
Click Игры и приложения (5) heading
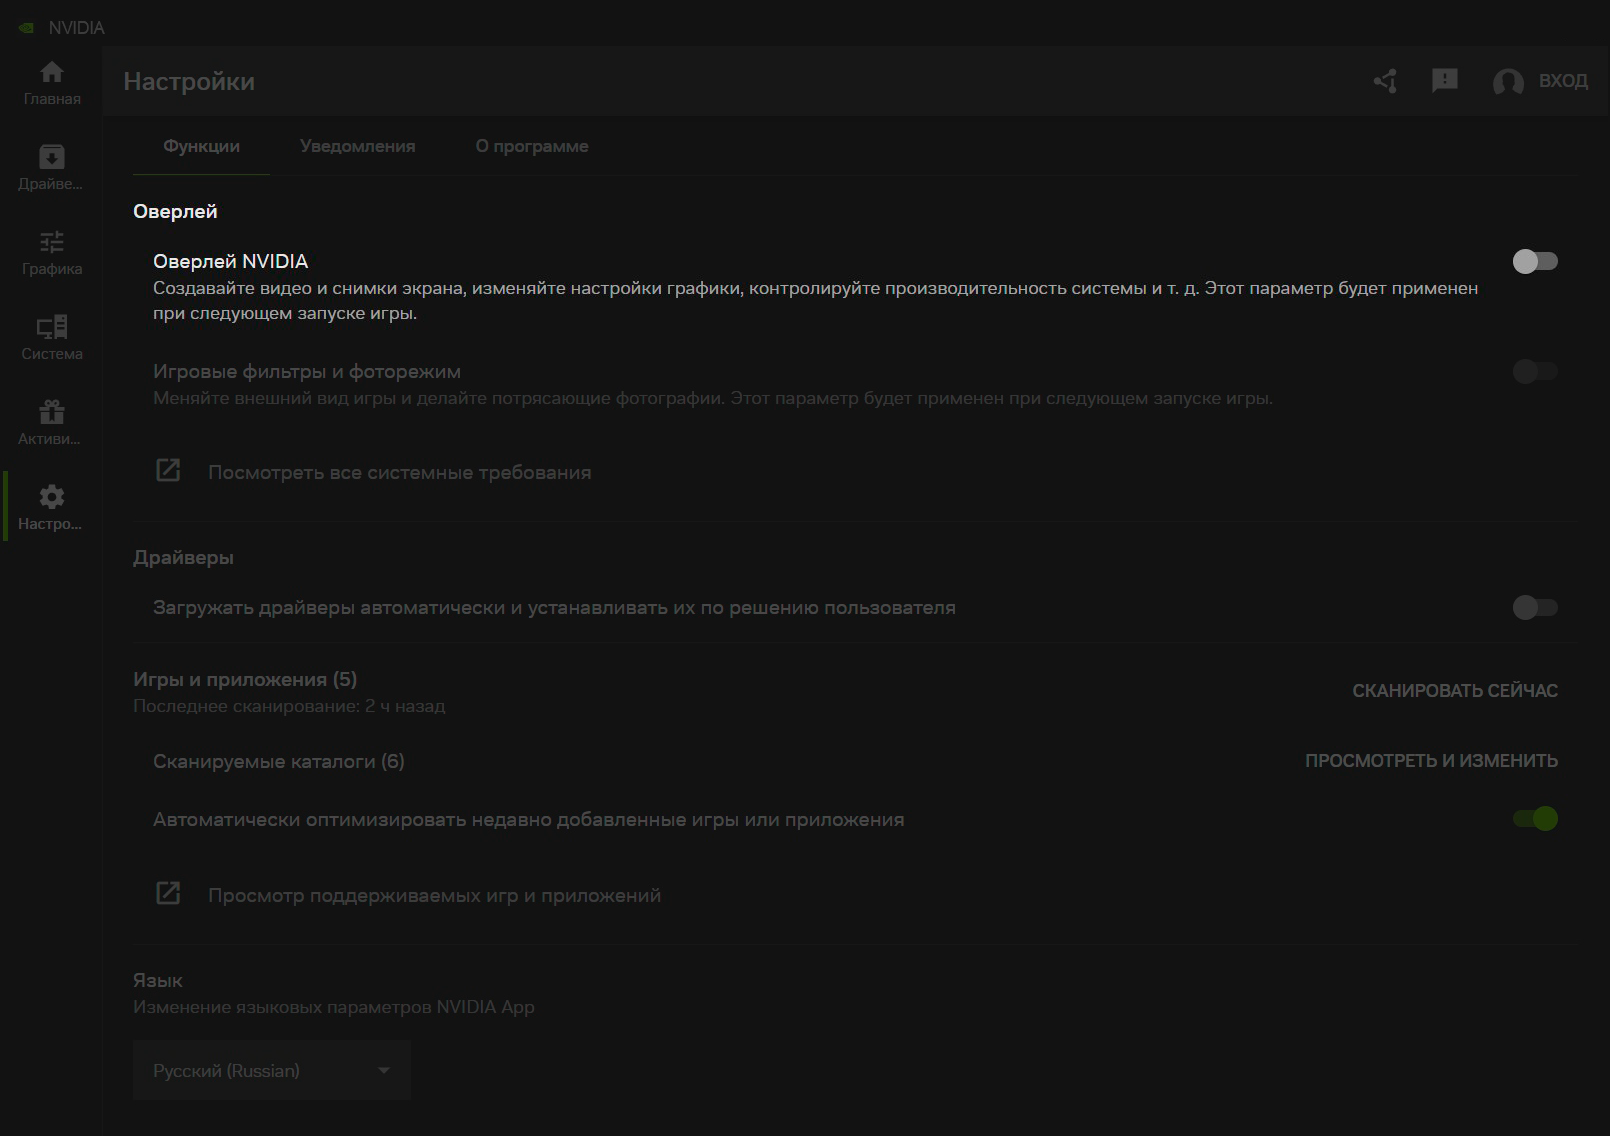245,679
